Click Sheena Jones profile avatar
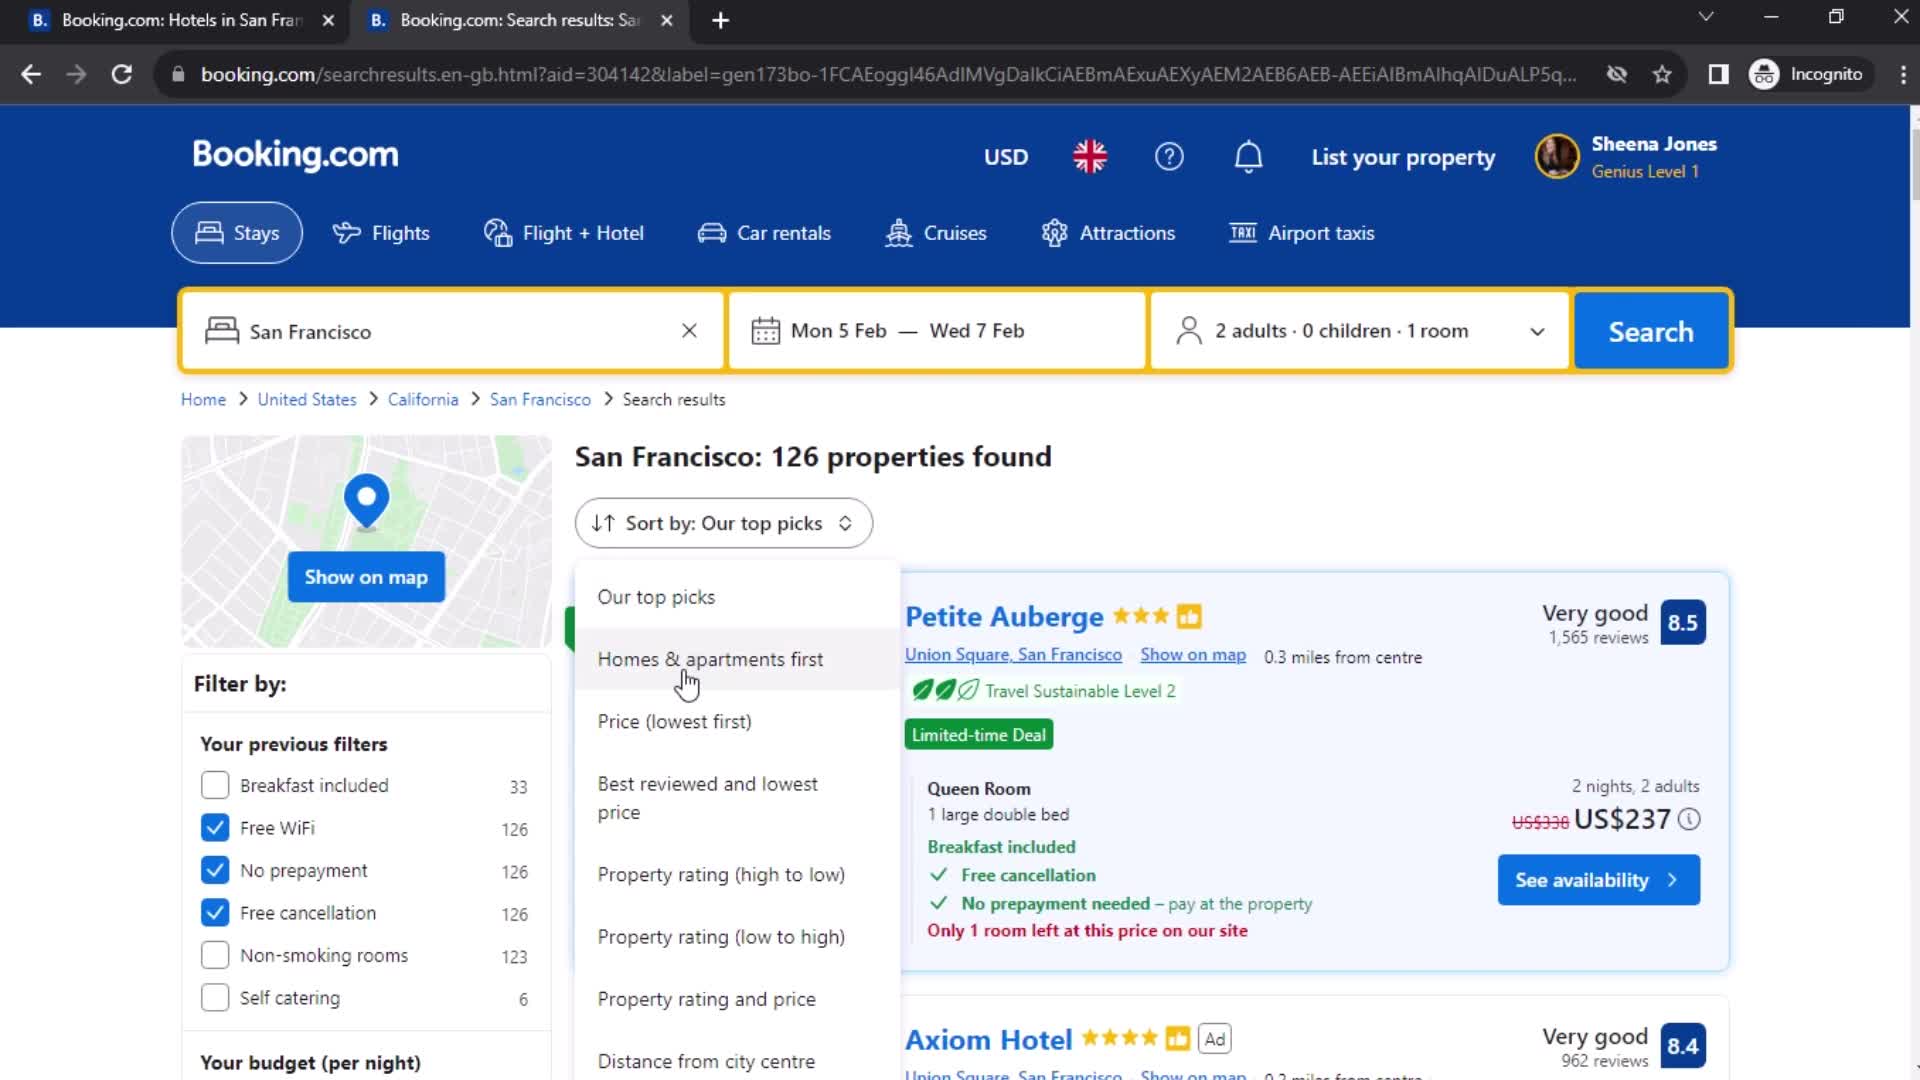The width and height of the screenshot is (1920, 1080). coord(1557,157)
